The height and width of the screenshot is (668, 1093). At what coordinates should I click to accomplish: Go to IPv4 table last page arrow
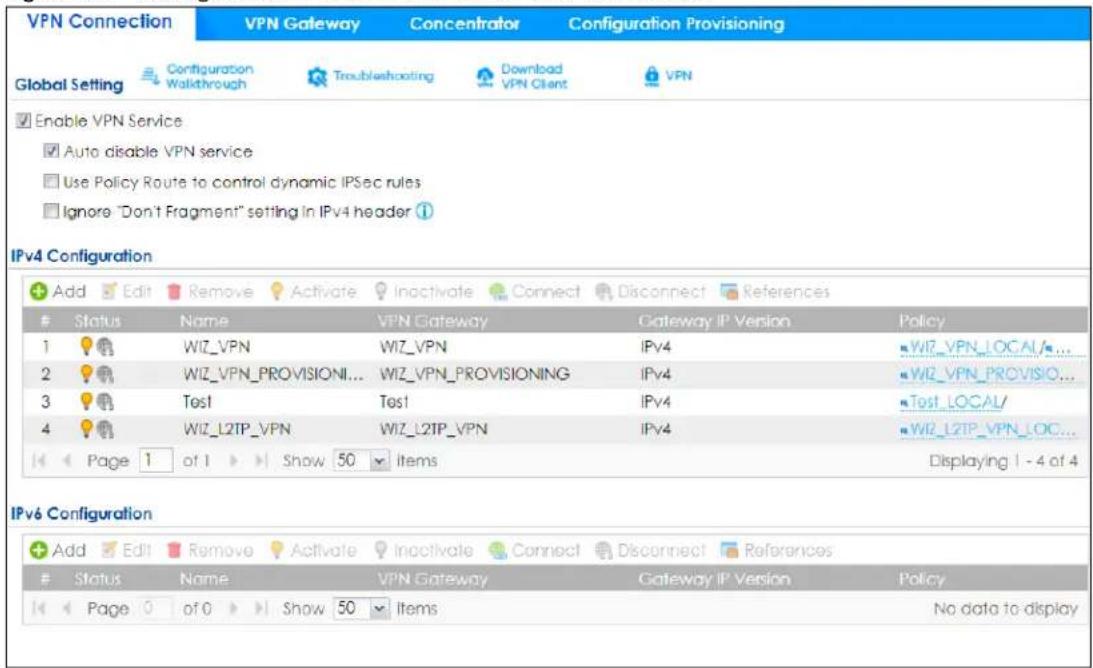coord(261,461)
